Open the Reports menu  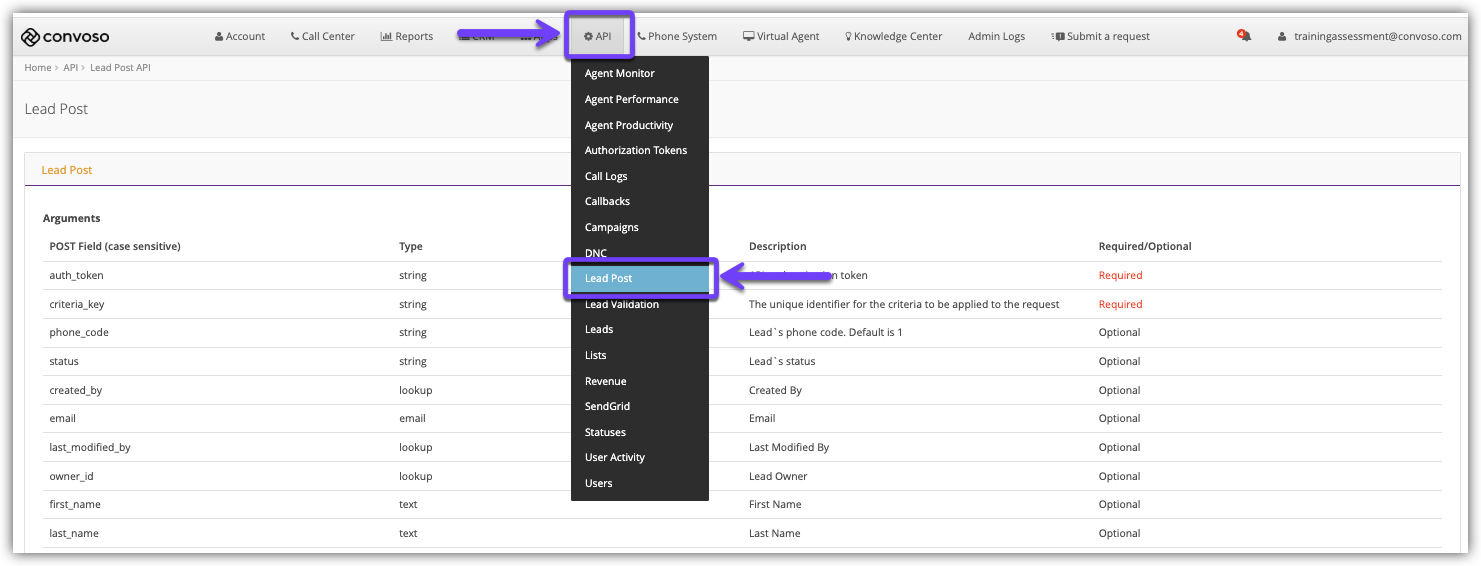point(407,37)
